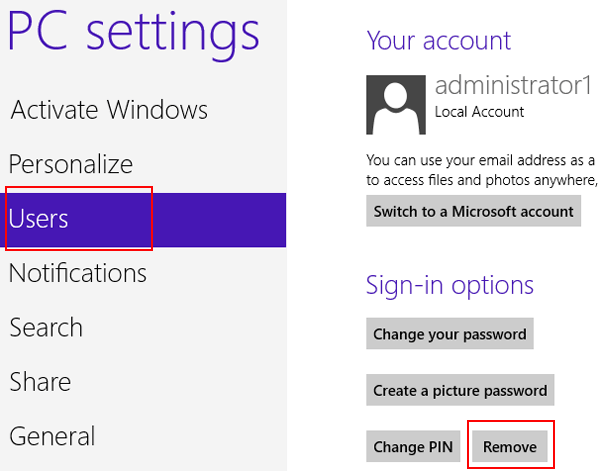Click the administrator1 account name
This screenshot has height=471, width=600.
[513, 85]
